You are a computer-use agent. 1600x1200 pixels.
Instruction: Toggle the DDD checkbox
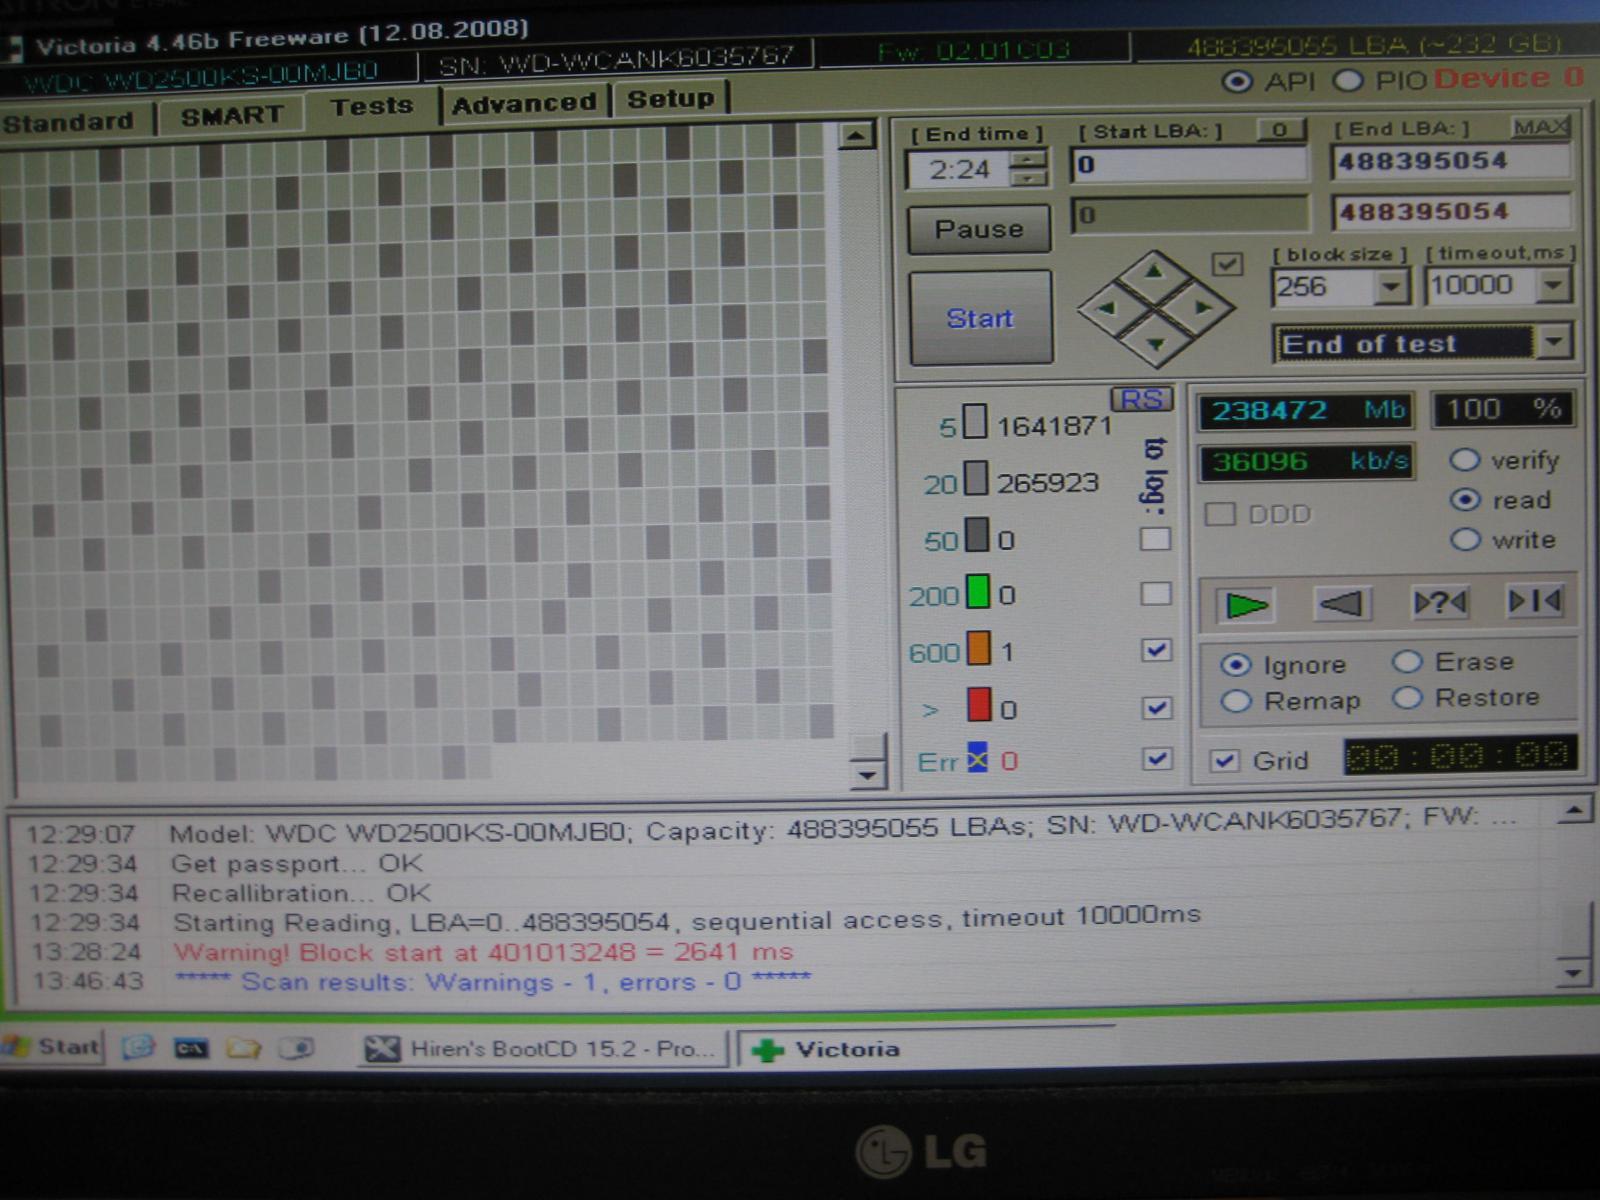(x=1220, y=515)
